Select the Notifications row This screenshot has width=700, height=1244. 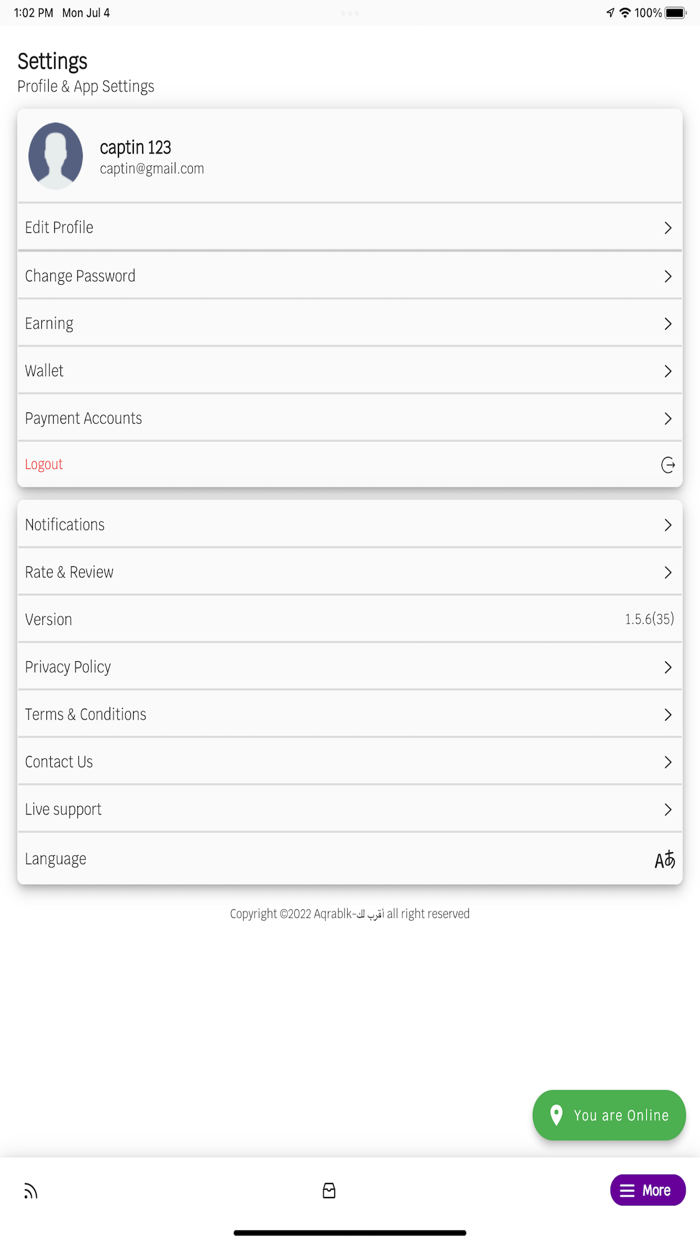(x=350, y=524)
